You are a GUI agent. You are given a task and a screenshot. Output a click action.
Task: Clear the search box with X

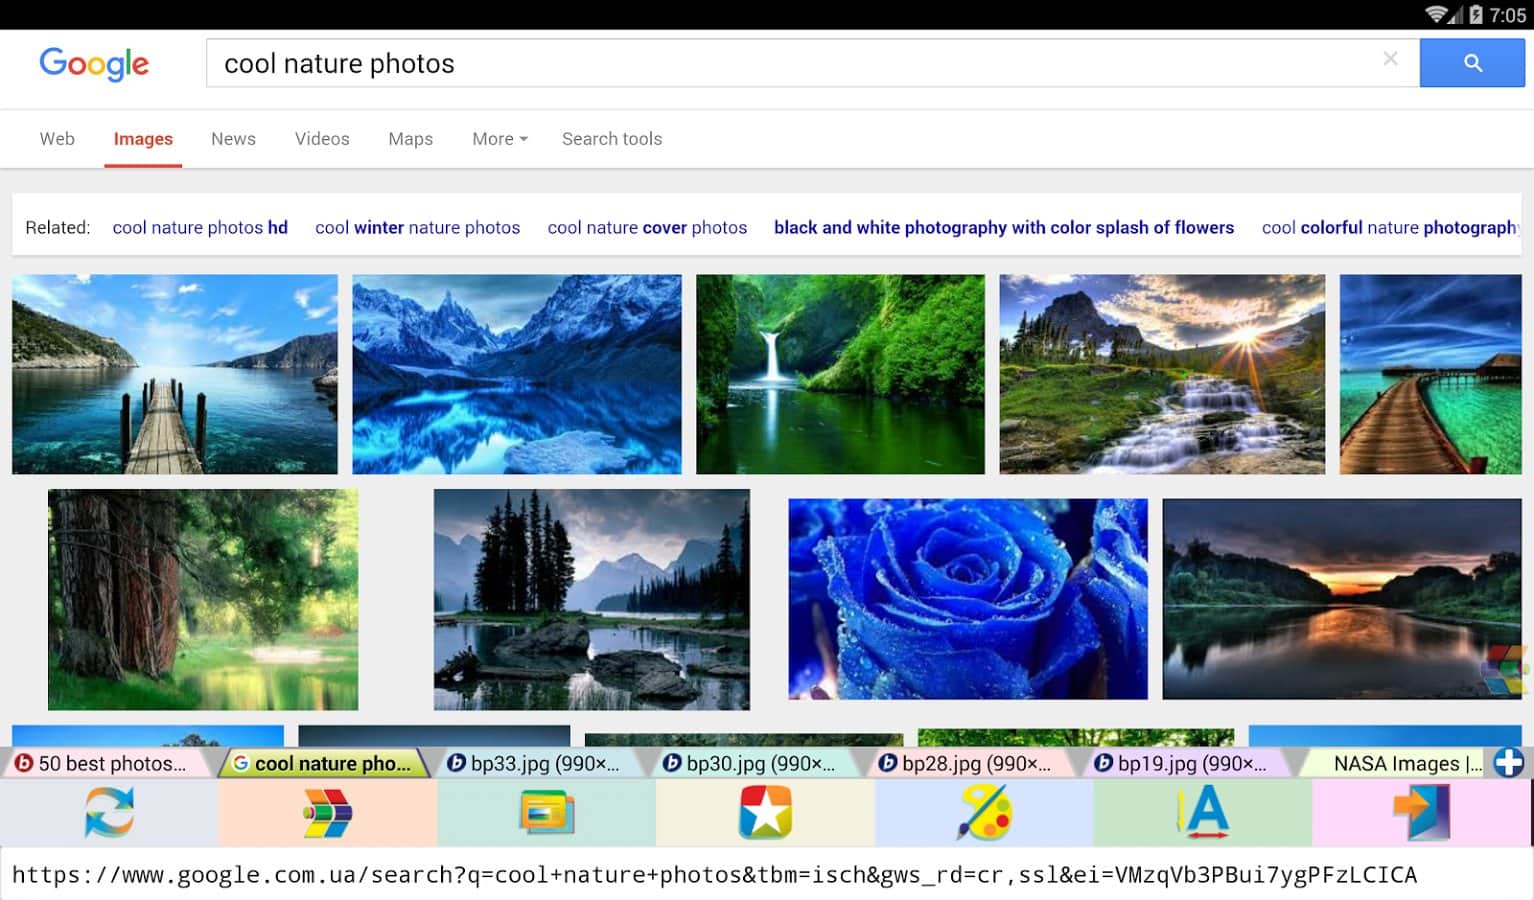click(x=1390, y=59)
